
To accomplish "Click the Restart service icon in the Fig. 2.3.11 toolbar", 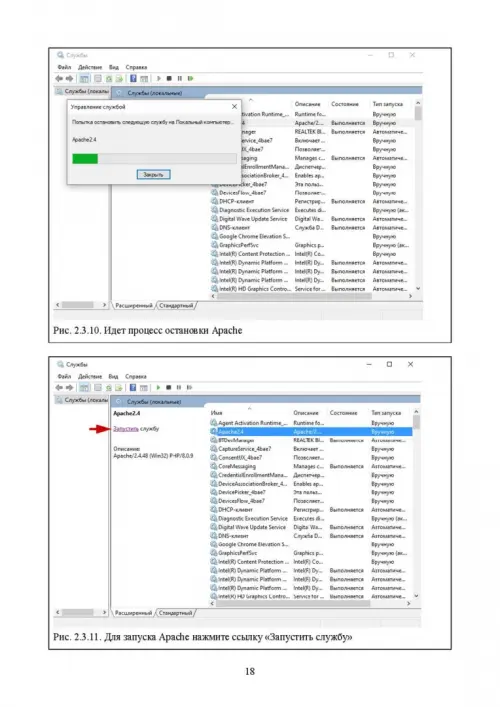I will [x=189, y=387].
